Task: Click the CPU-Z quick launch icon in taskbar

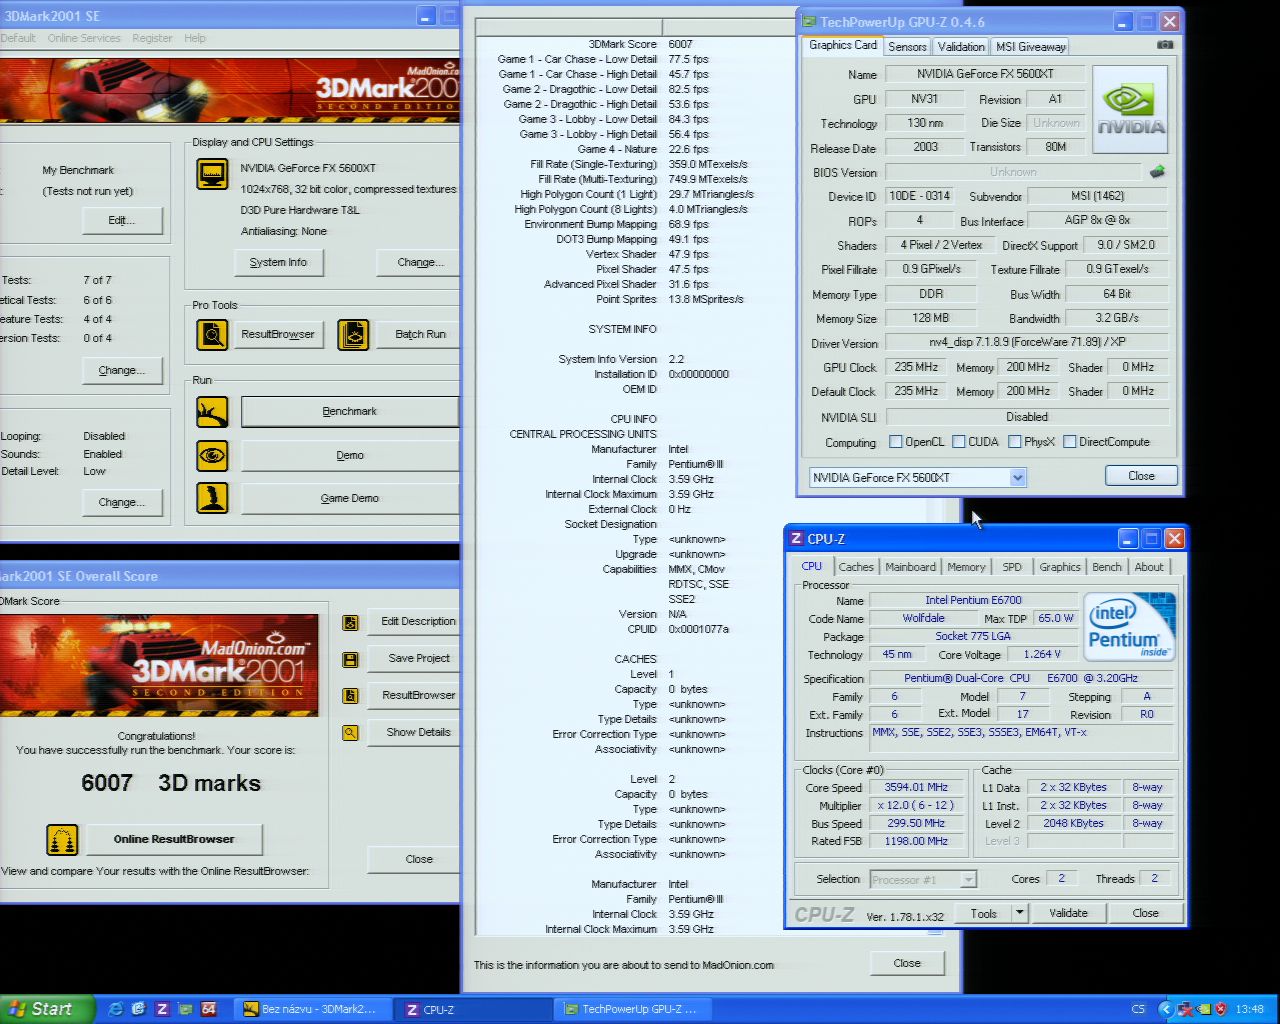Action: point(162,1009)
